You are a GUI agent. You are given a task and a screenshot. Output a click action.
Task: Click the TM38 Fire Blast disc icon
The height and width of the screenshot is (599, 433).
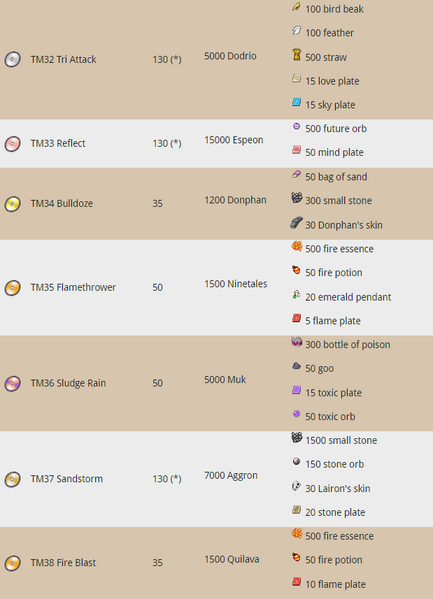tap(12, 563)
